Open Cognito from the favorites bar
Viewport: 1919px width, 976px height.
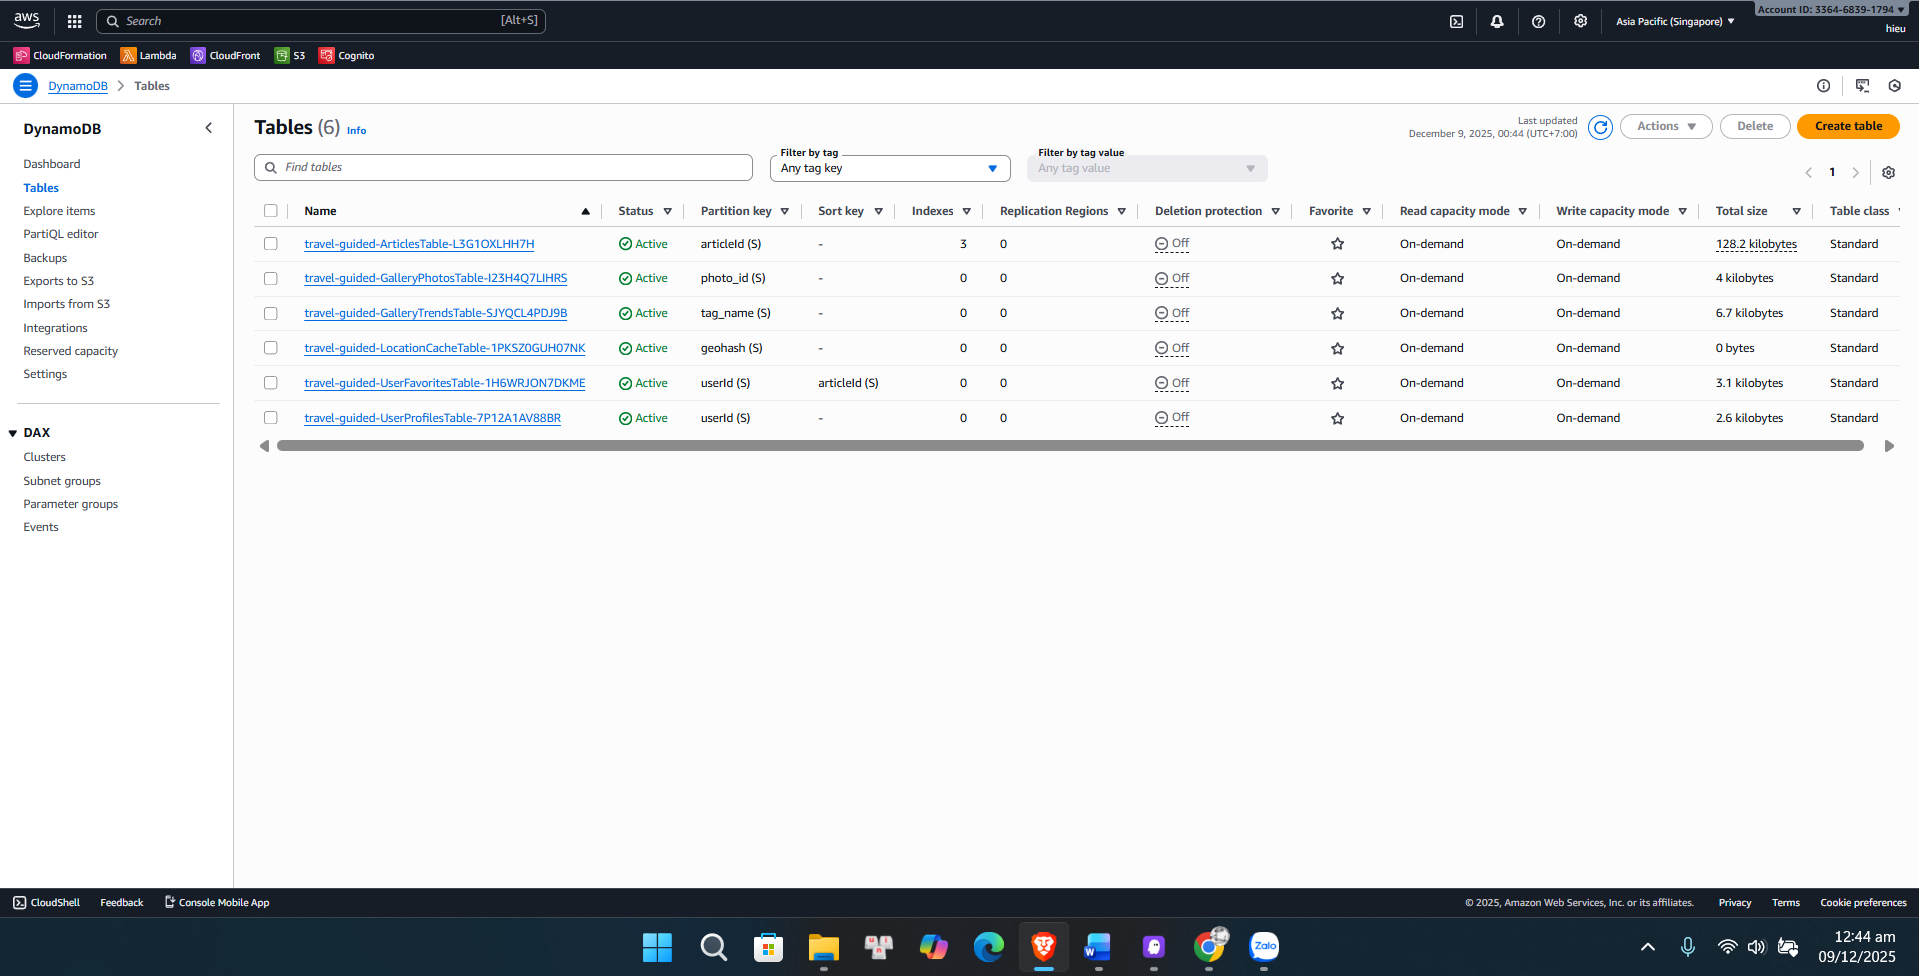346,55
